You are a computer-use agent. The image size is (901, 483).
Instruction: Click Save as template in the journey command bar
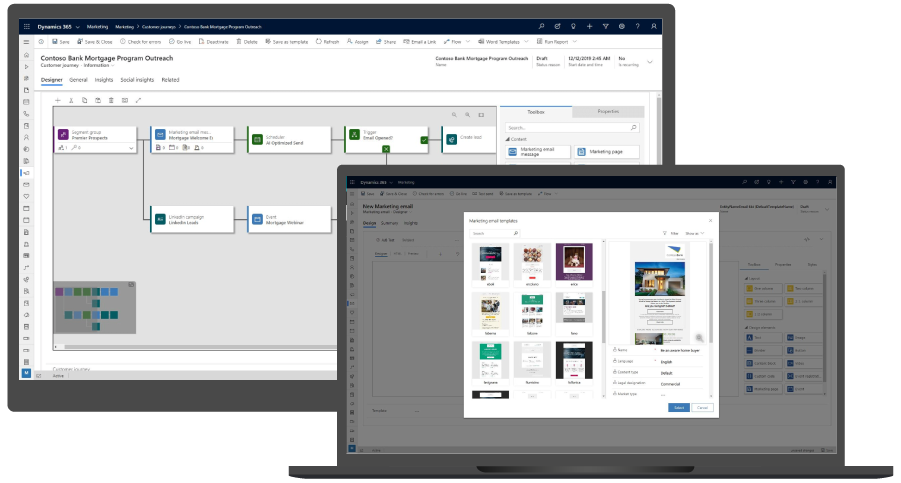coord(287,42)
